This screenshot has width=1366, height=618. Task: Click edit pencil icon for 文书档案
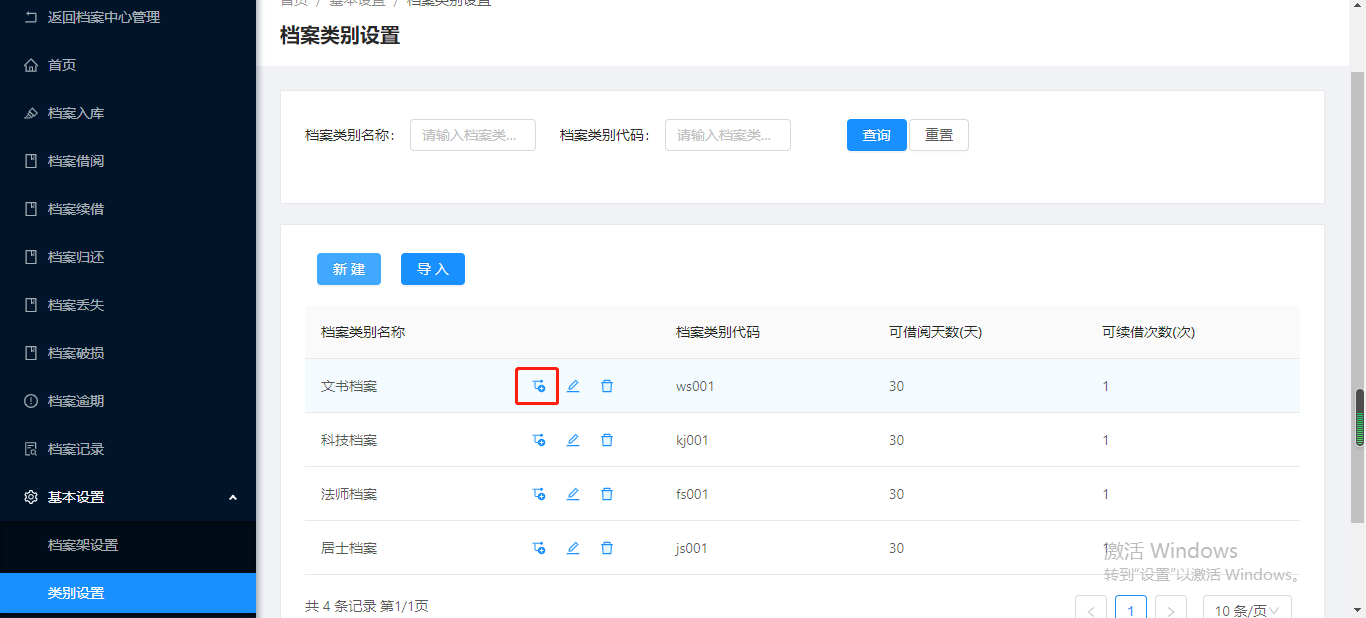(573, 386)
